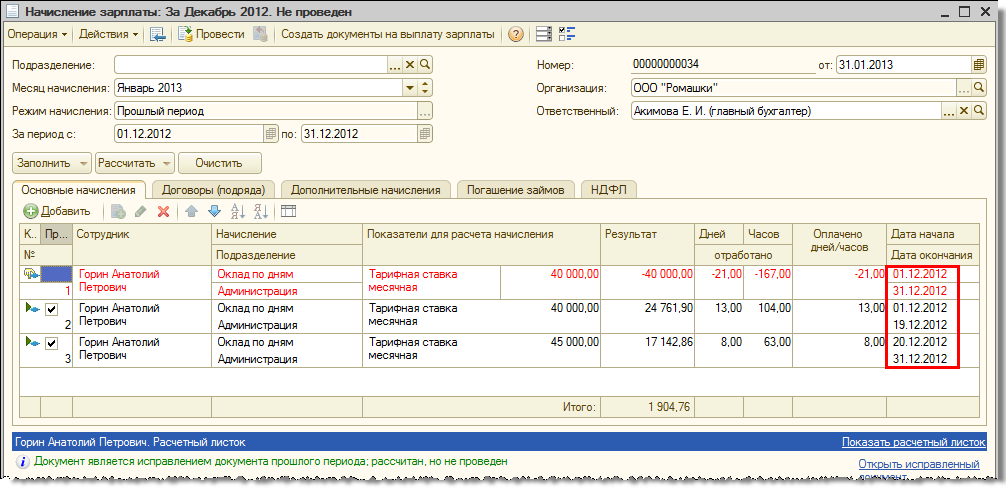Screen dimensions: 1006x488
Task: Click the Режим начисления field Прошлый период
Action: [x=266, y=111]
